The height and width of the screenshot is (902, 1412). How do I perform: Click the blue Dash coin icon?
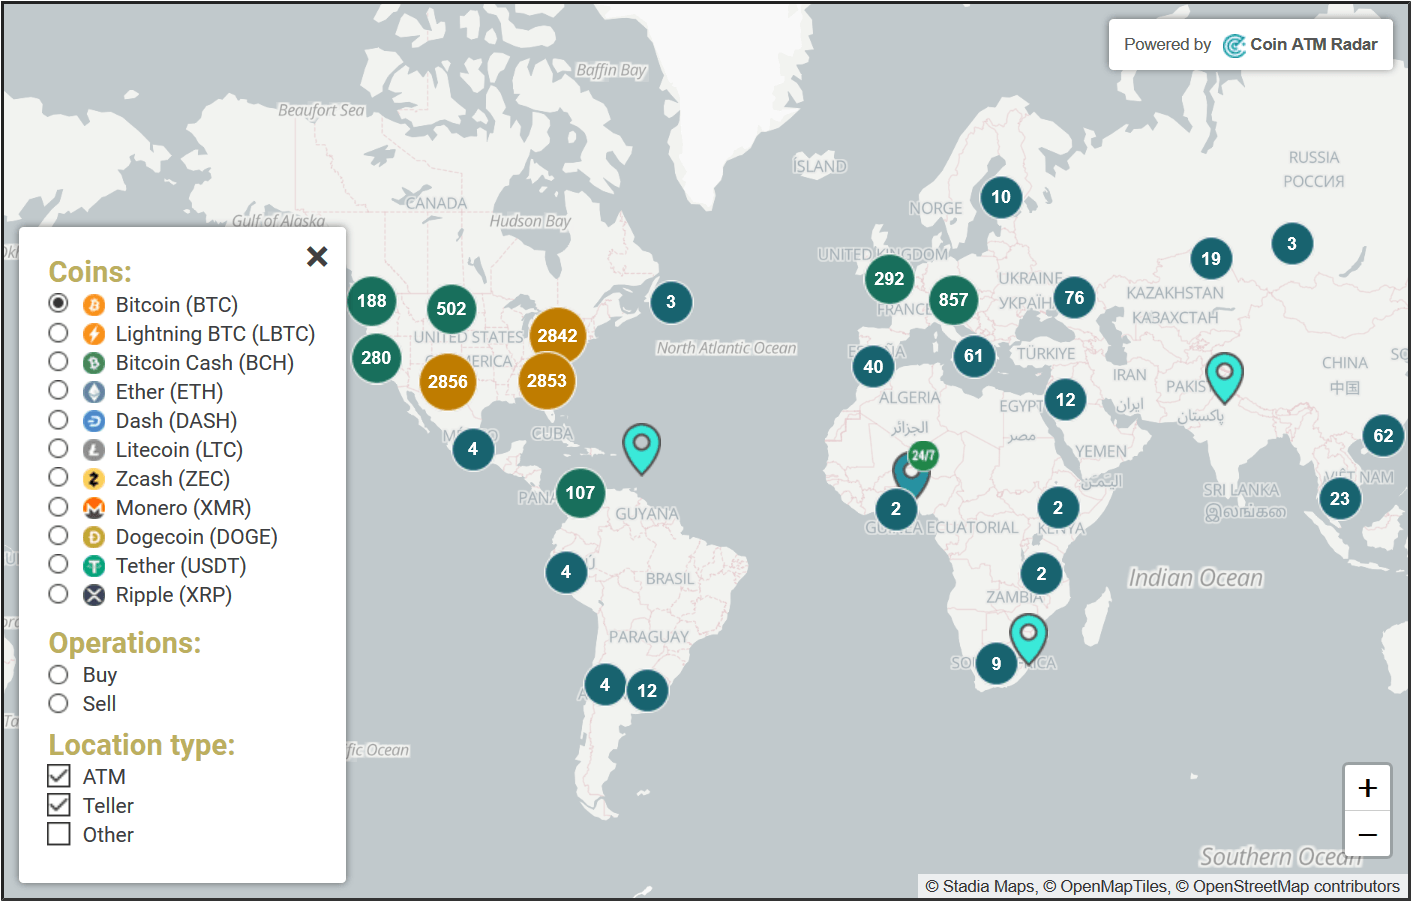[94, 421]
